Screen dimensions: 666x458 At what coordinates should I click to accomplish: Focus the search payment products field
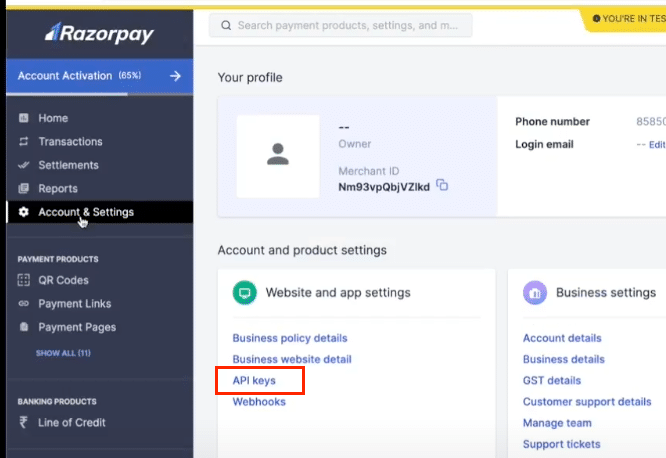tap(341, 25)
